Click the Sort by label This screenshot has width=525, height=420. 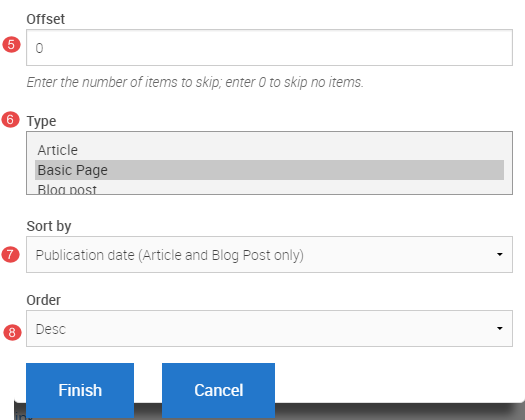pos(49,226)
